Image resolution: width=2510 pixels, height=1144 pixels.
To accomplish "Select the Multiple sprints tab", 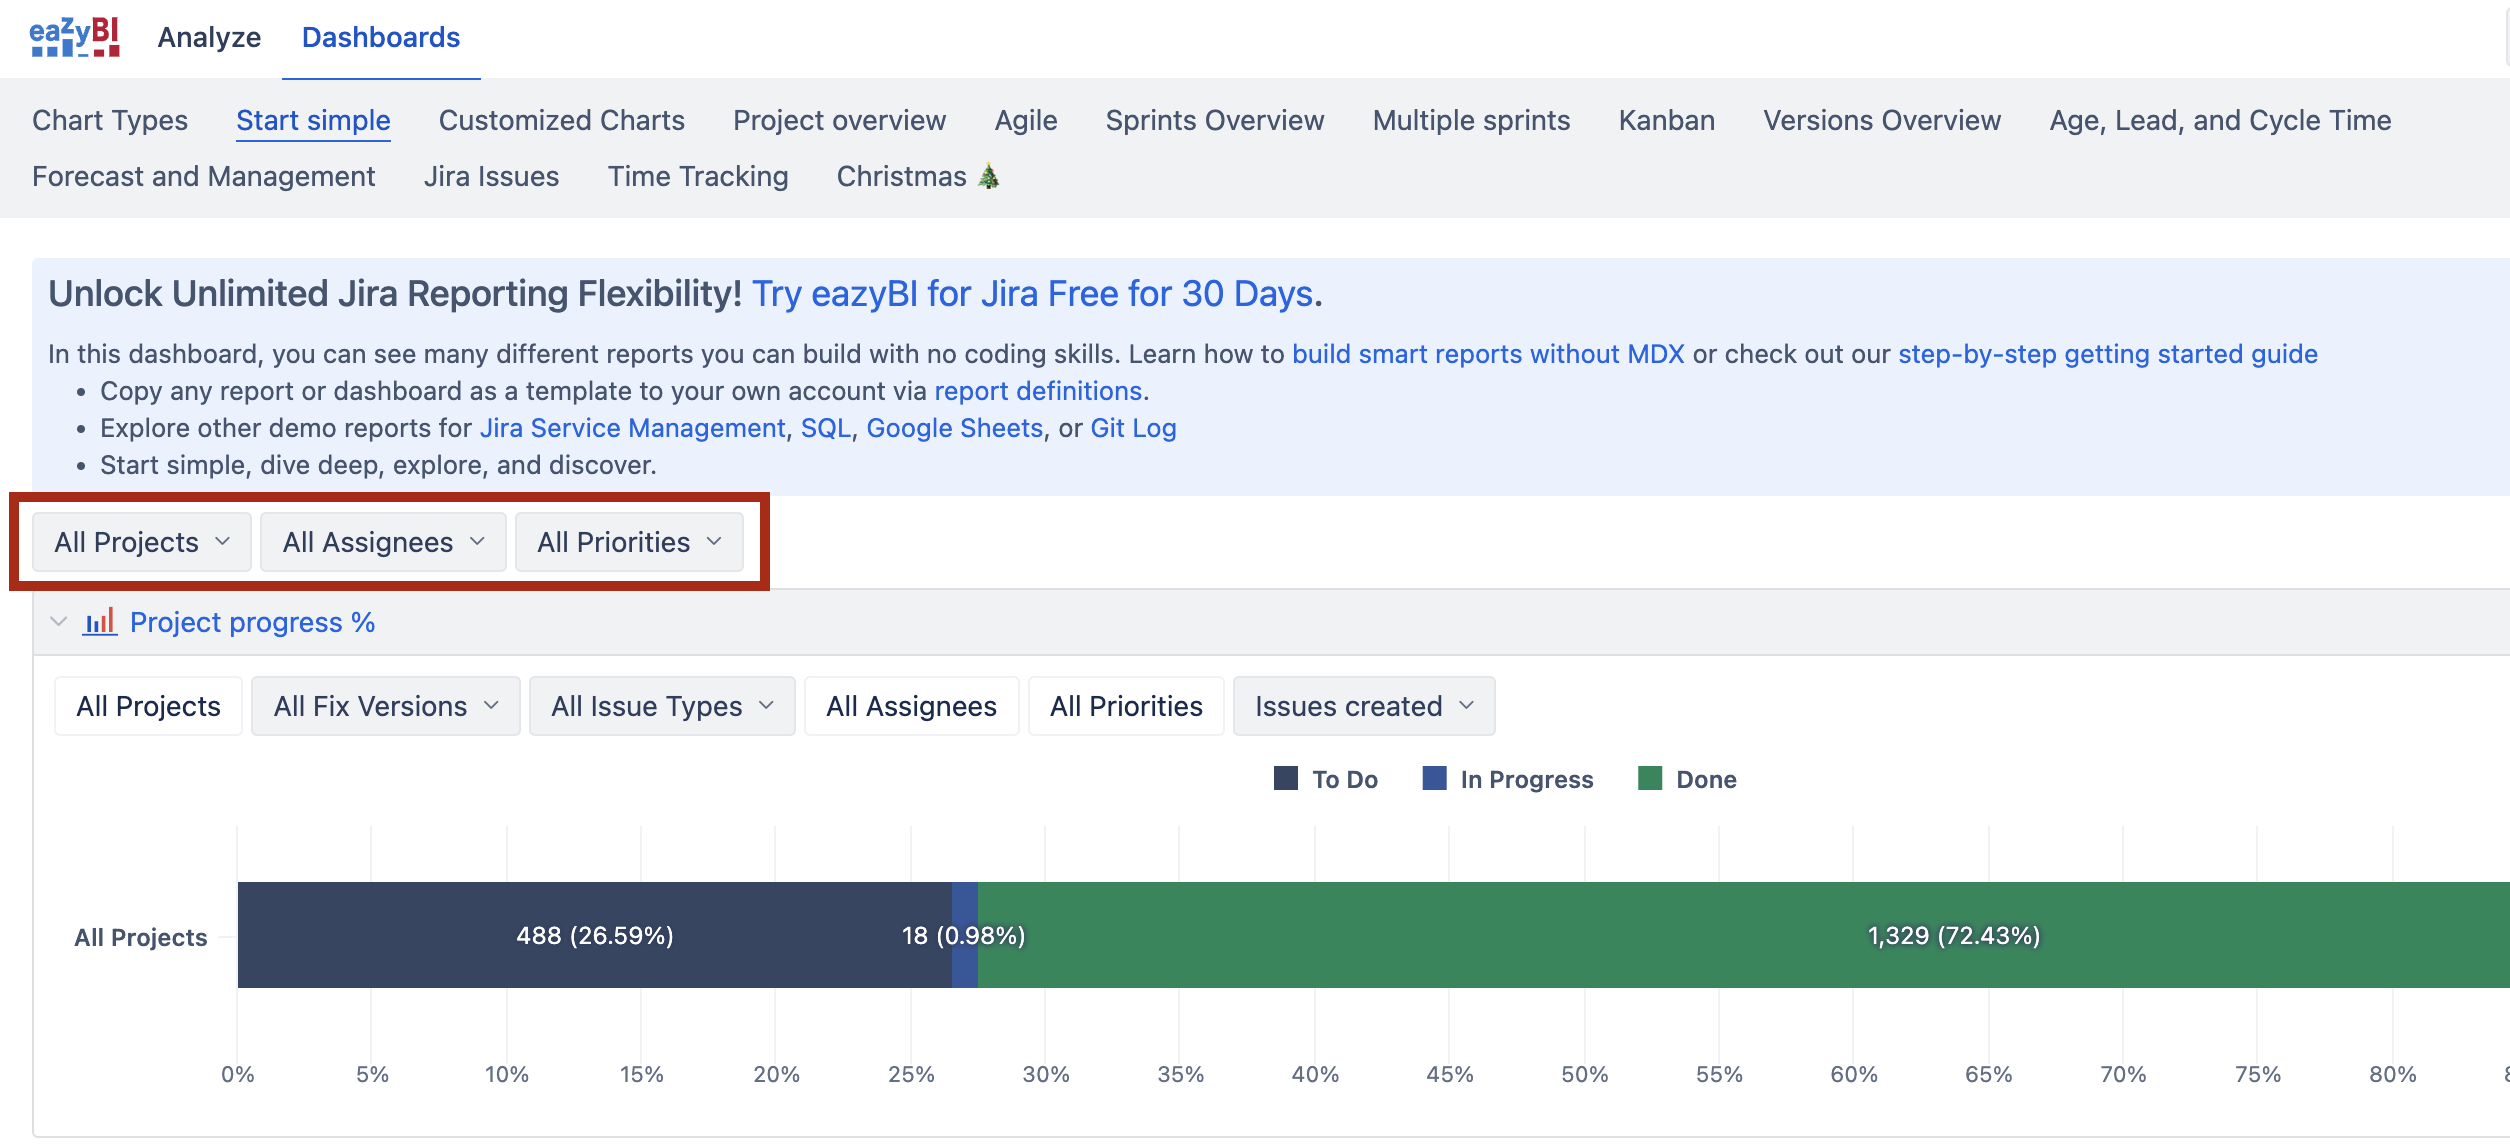I will pyautogui.click(x=1472, y=120).
